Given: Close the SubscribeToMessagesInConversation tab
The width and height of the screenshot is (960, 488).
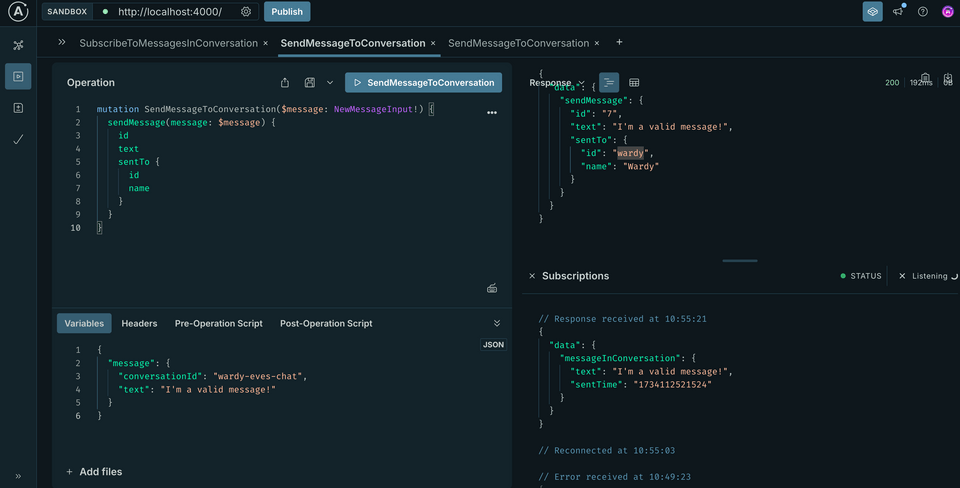Looking at the screenshot, I should (265, 43).
